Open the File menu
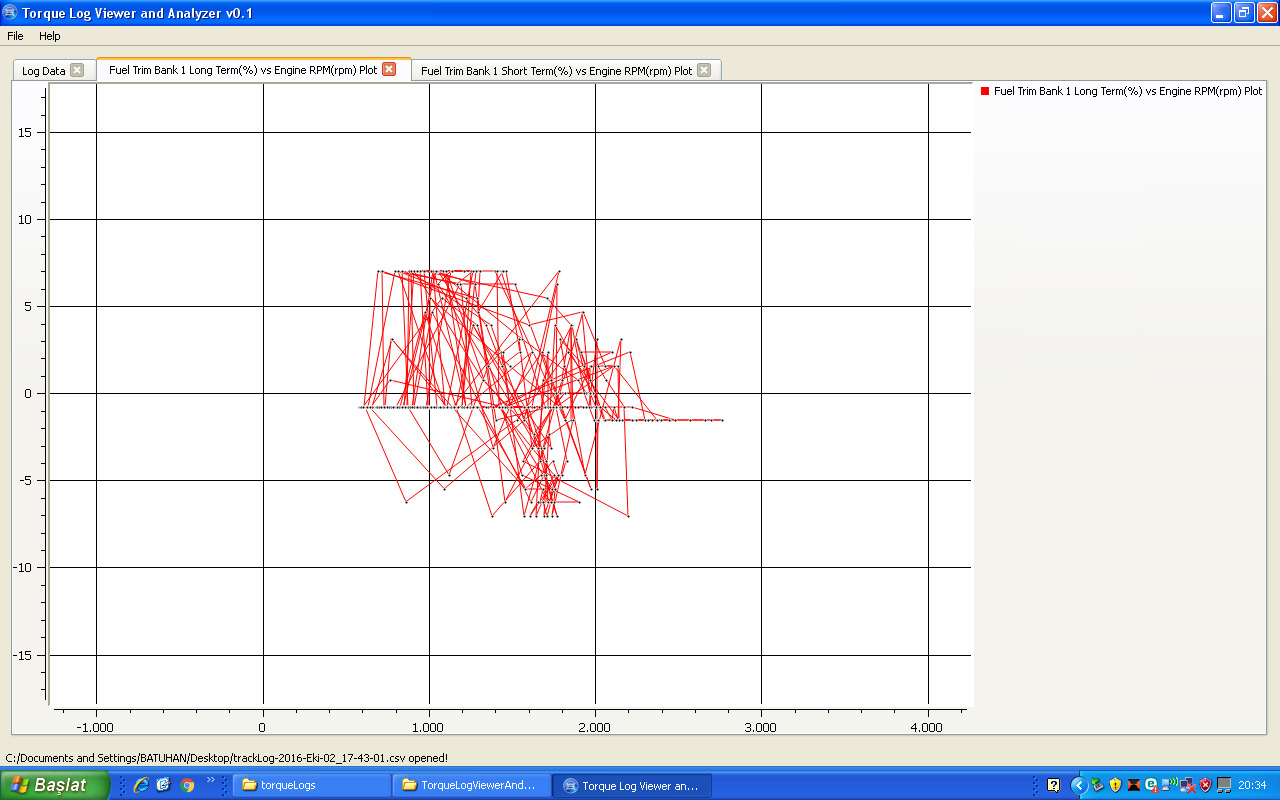 point(15,36)
